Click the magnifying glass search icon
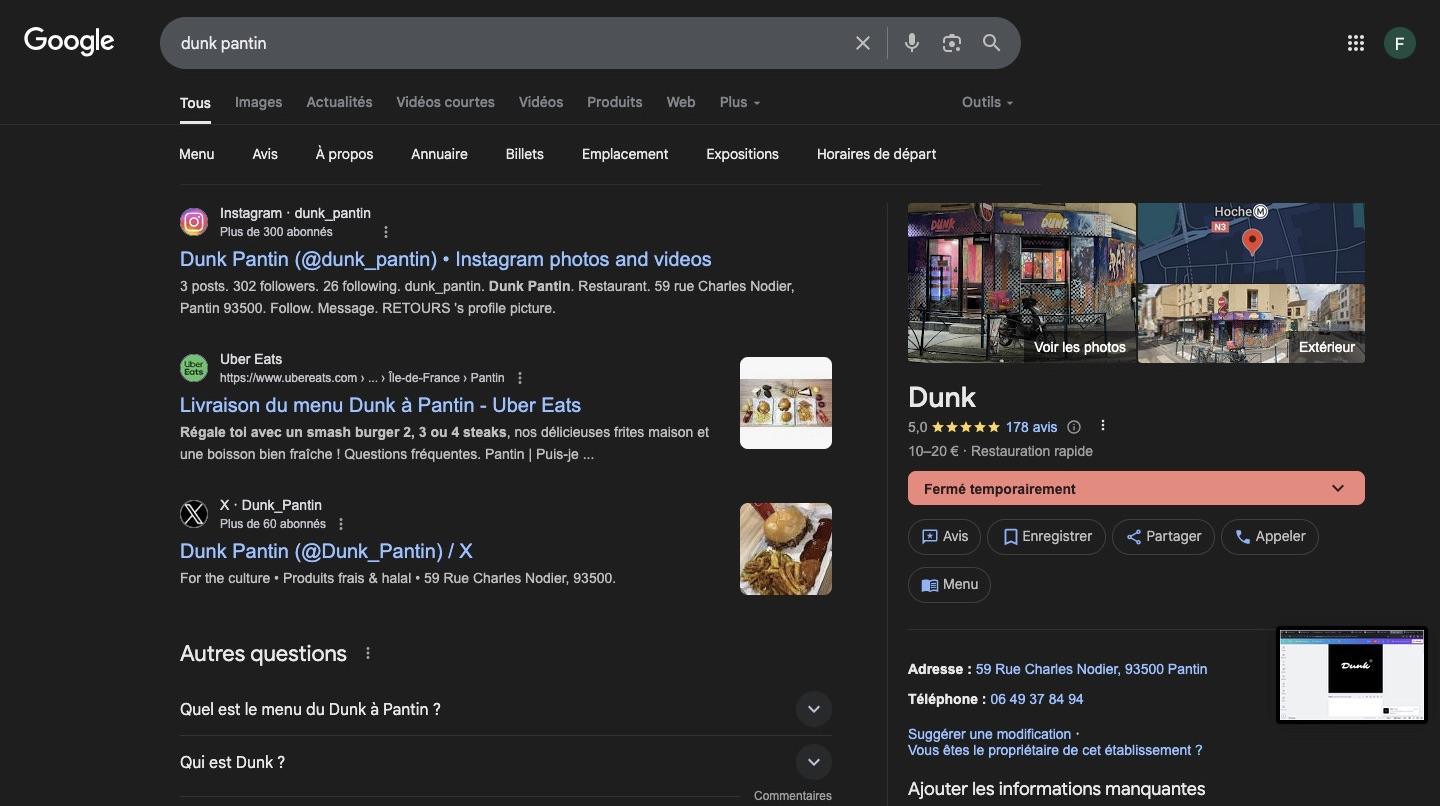Image resolution: width=1440 pixels, height=806 pixels. click(991, 43)
